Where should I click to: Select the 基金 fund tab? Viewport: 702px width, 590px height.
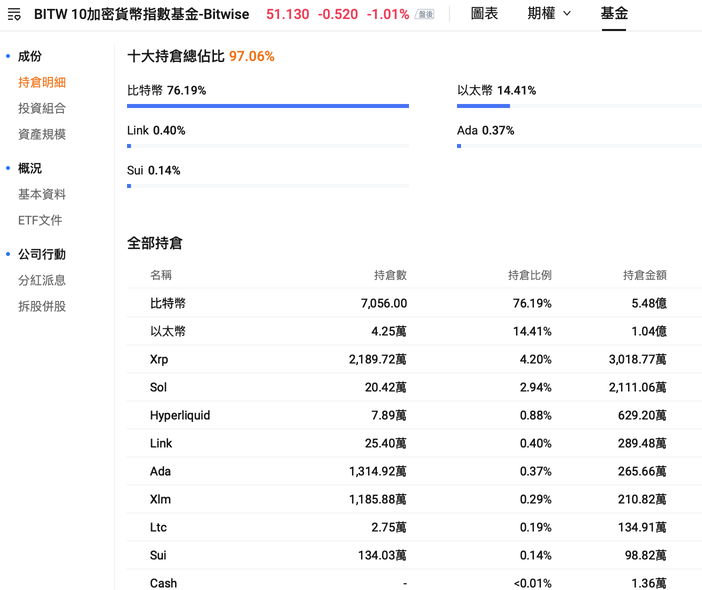[614, 13]
